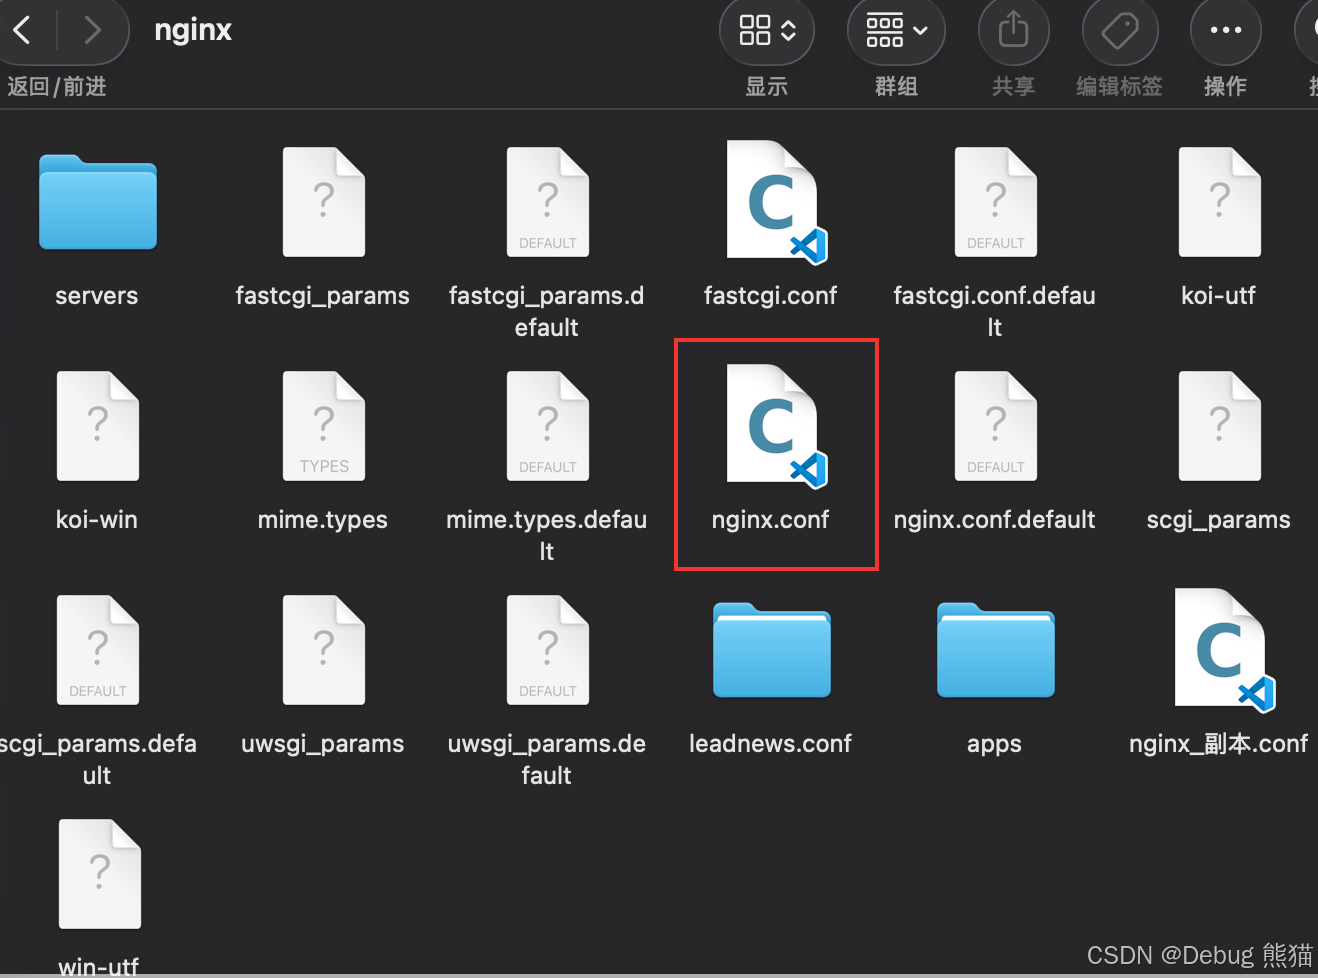Select the koi-win file icon
The image size is (1318, 978).
click(98, 426)
